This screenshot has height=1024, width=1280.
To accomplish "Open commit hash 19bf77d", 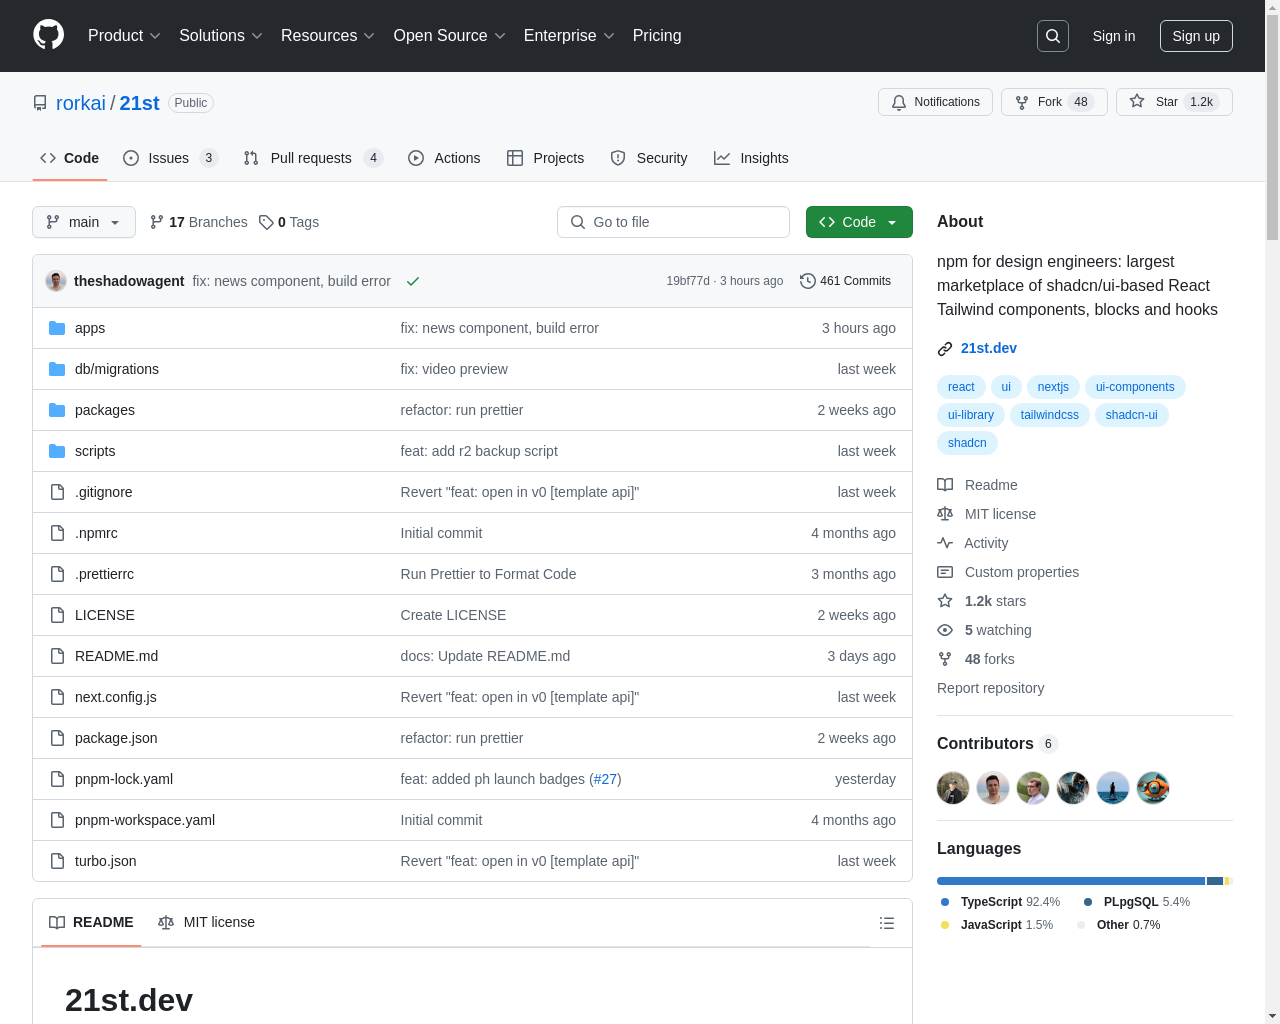I will [x=688, y=281].
